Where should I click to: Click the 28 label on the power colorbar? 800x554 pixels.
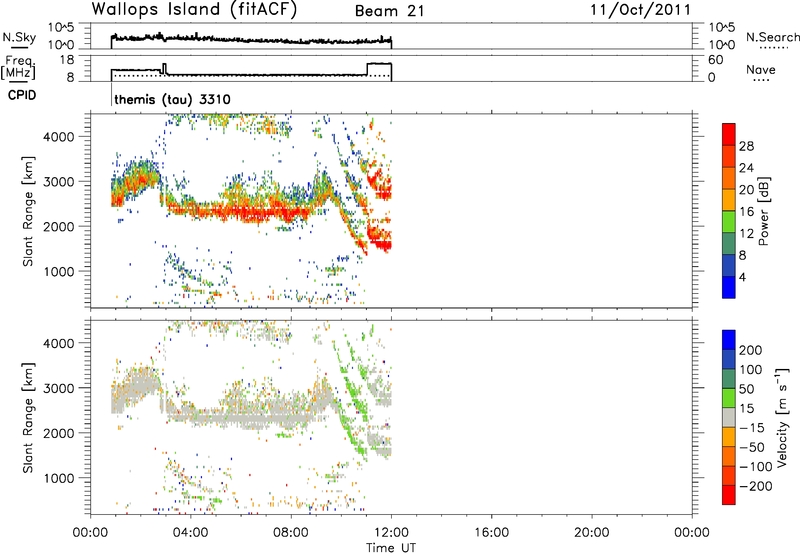(746, 146)
